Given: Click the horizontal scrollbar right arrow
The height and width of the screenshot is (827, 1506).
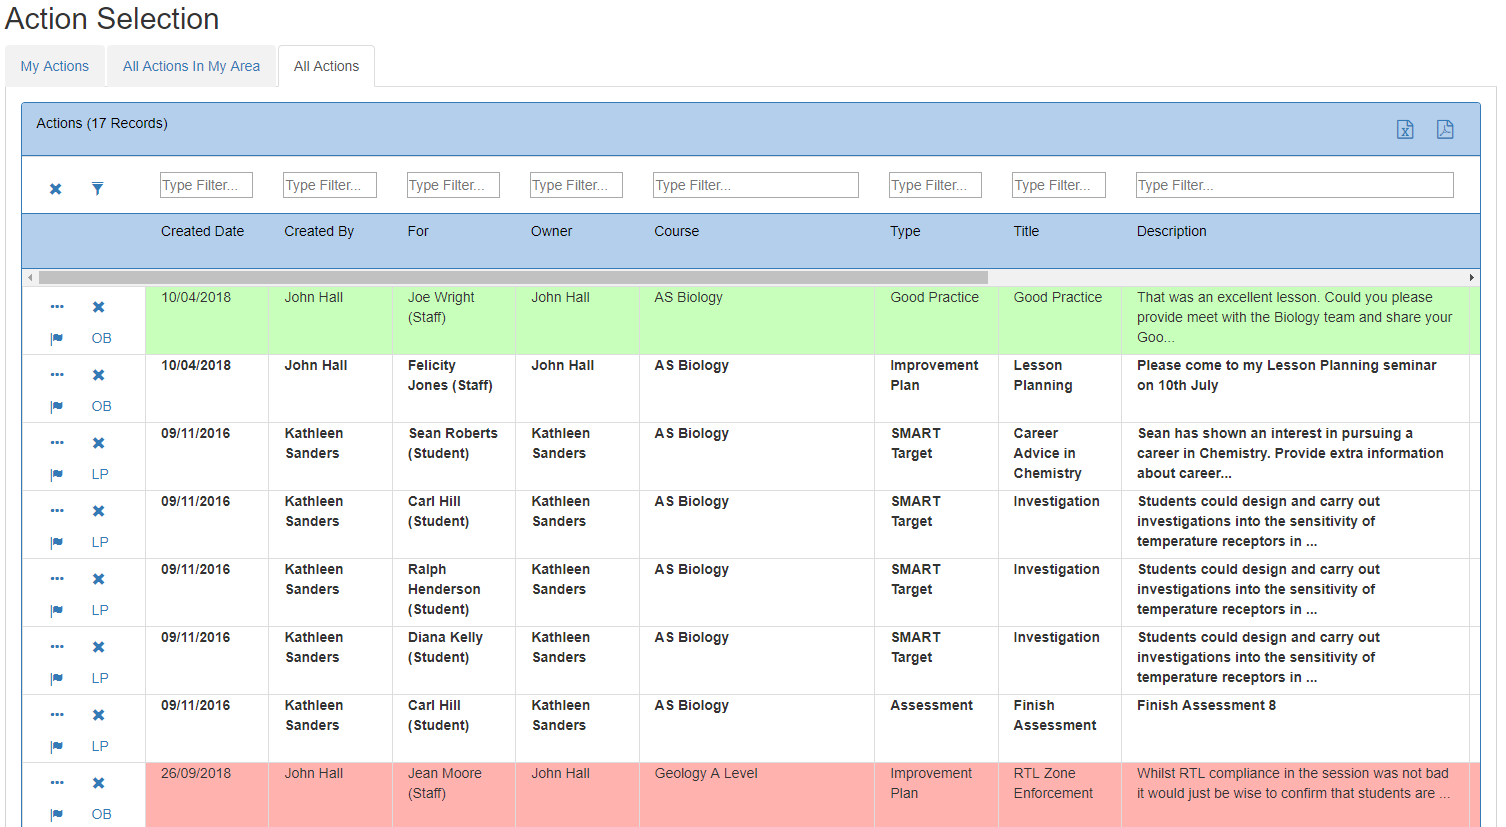Looking at the screenshot, I should (x=1471, y=278).
